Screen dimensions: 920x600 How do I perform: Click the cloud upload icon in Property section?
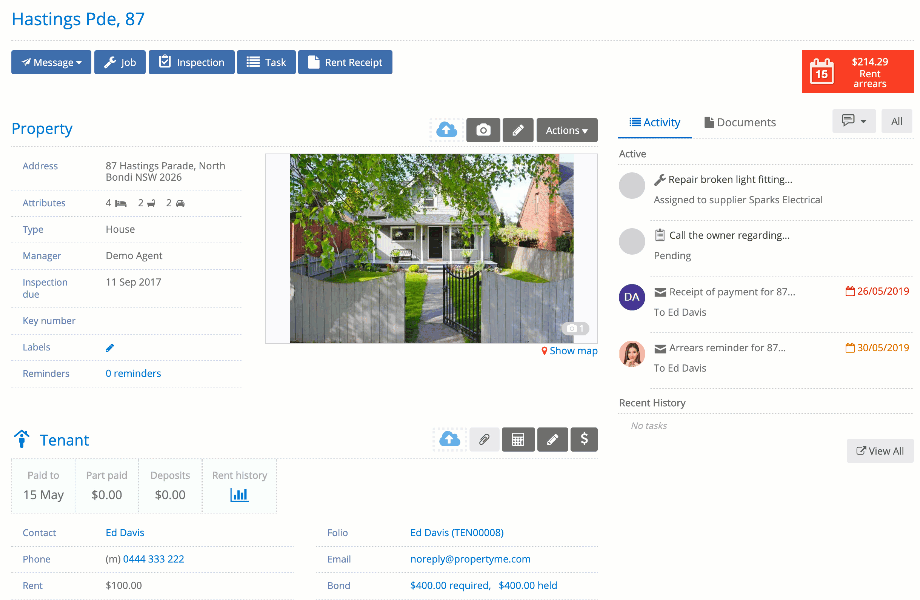[447, 130]
